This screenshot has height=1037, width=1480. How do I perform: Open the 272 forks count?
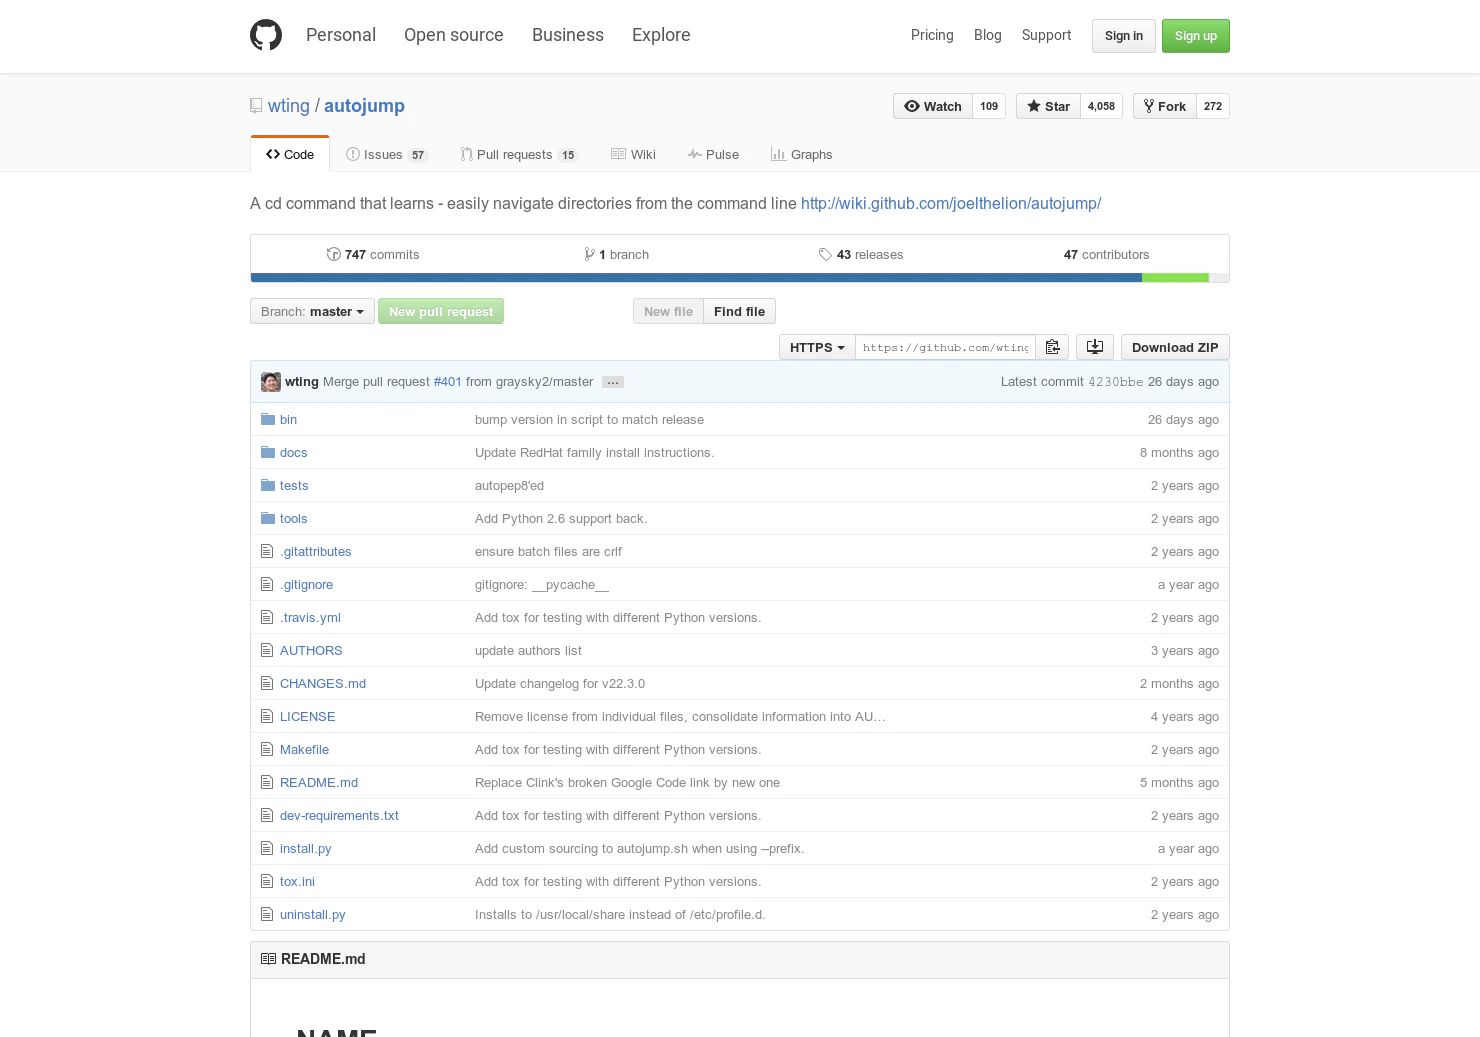1213,106
